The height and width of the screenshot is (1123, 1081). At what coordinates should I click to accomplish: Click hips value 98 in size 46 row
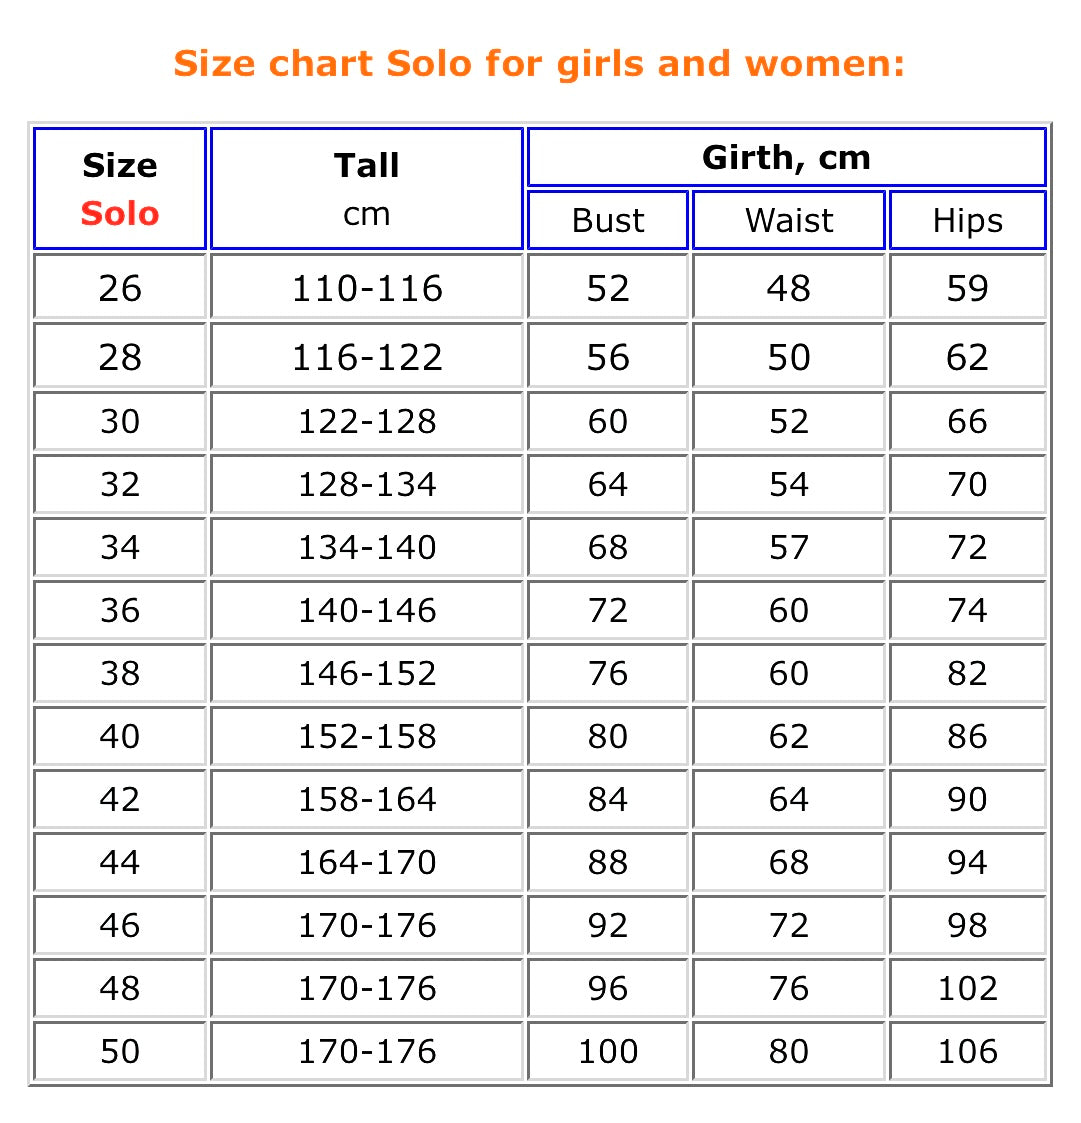(967, 926)
